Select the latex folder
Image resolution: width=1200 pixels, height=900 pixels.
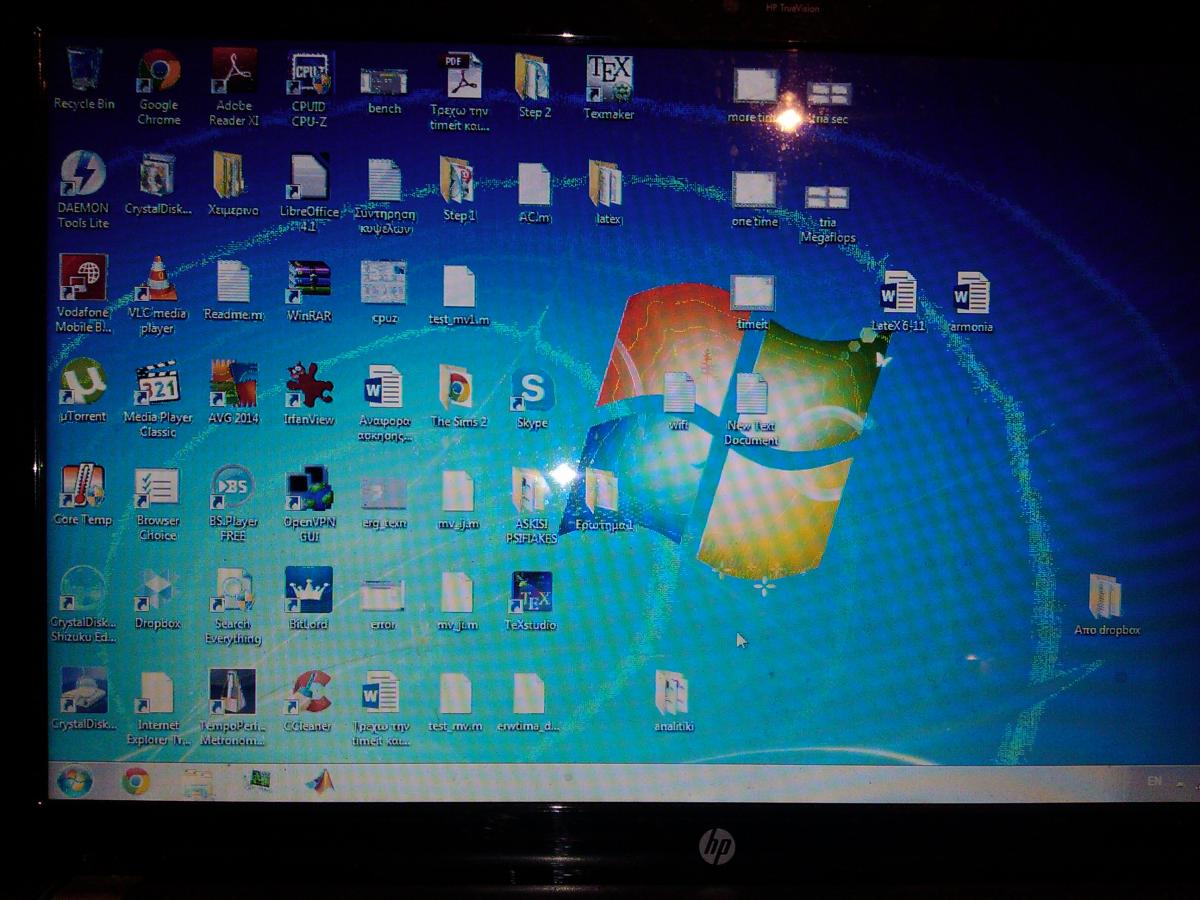(x=605, y=184)
